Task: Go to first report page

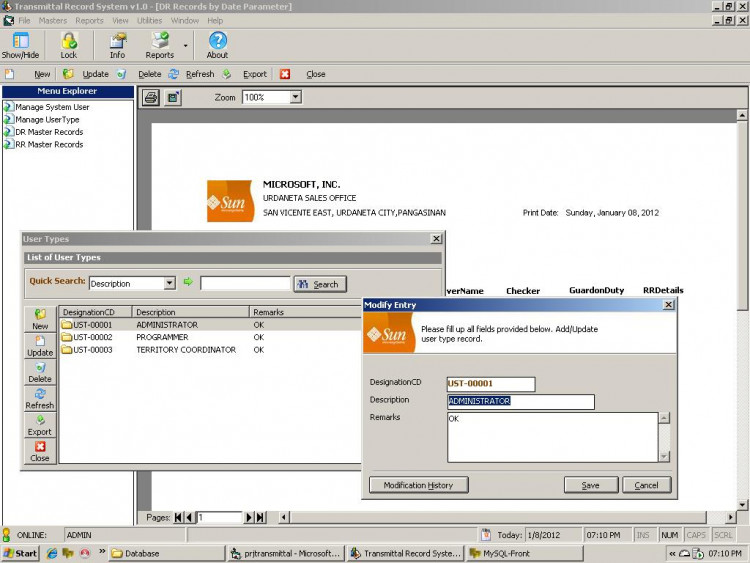Action: 178,517
